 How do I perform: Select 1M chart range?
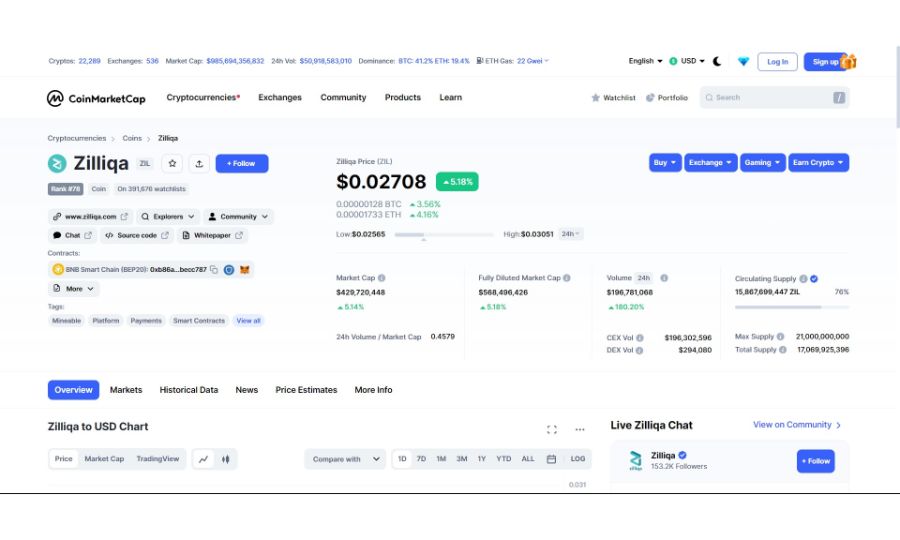[441, 459]
